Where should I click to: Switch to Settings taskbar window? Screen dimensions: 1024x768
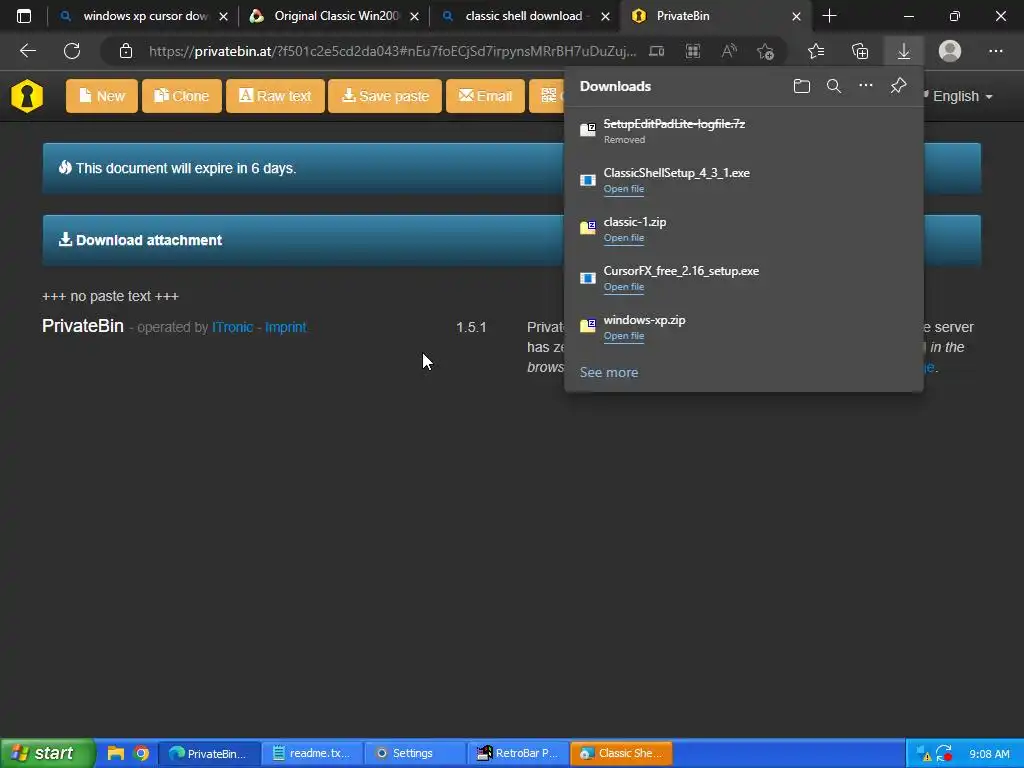(x=416, y=753)
